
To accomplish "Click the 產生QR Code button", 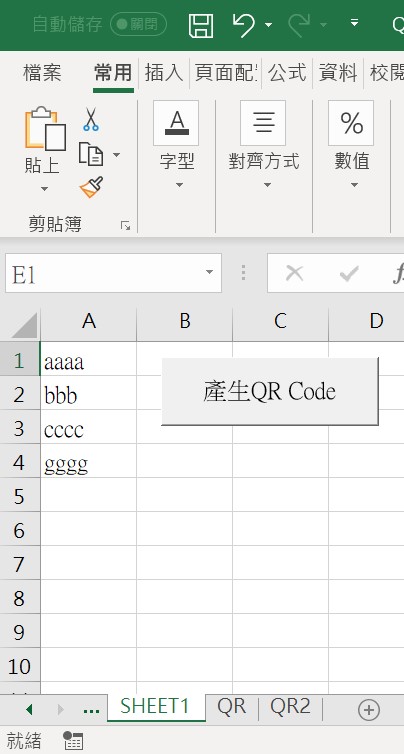I will click(x=270, y=391).
